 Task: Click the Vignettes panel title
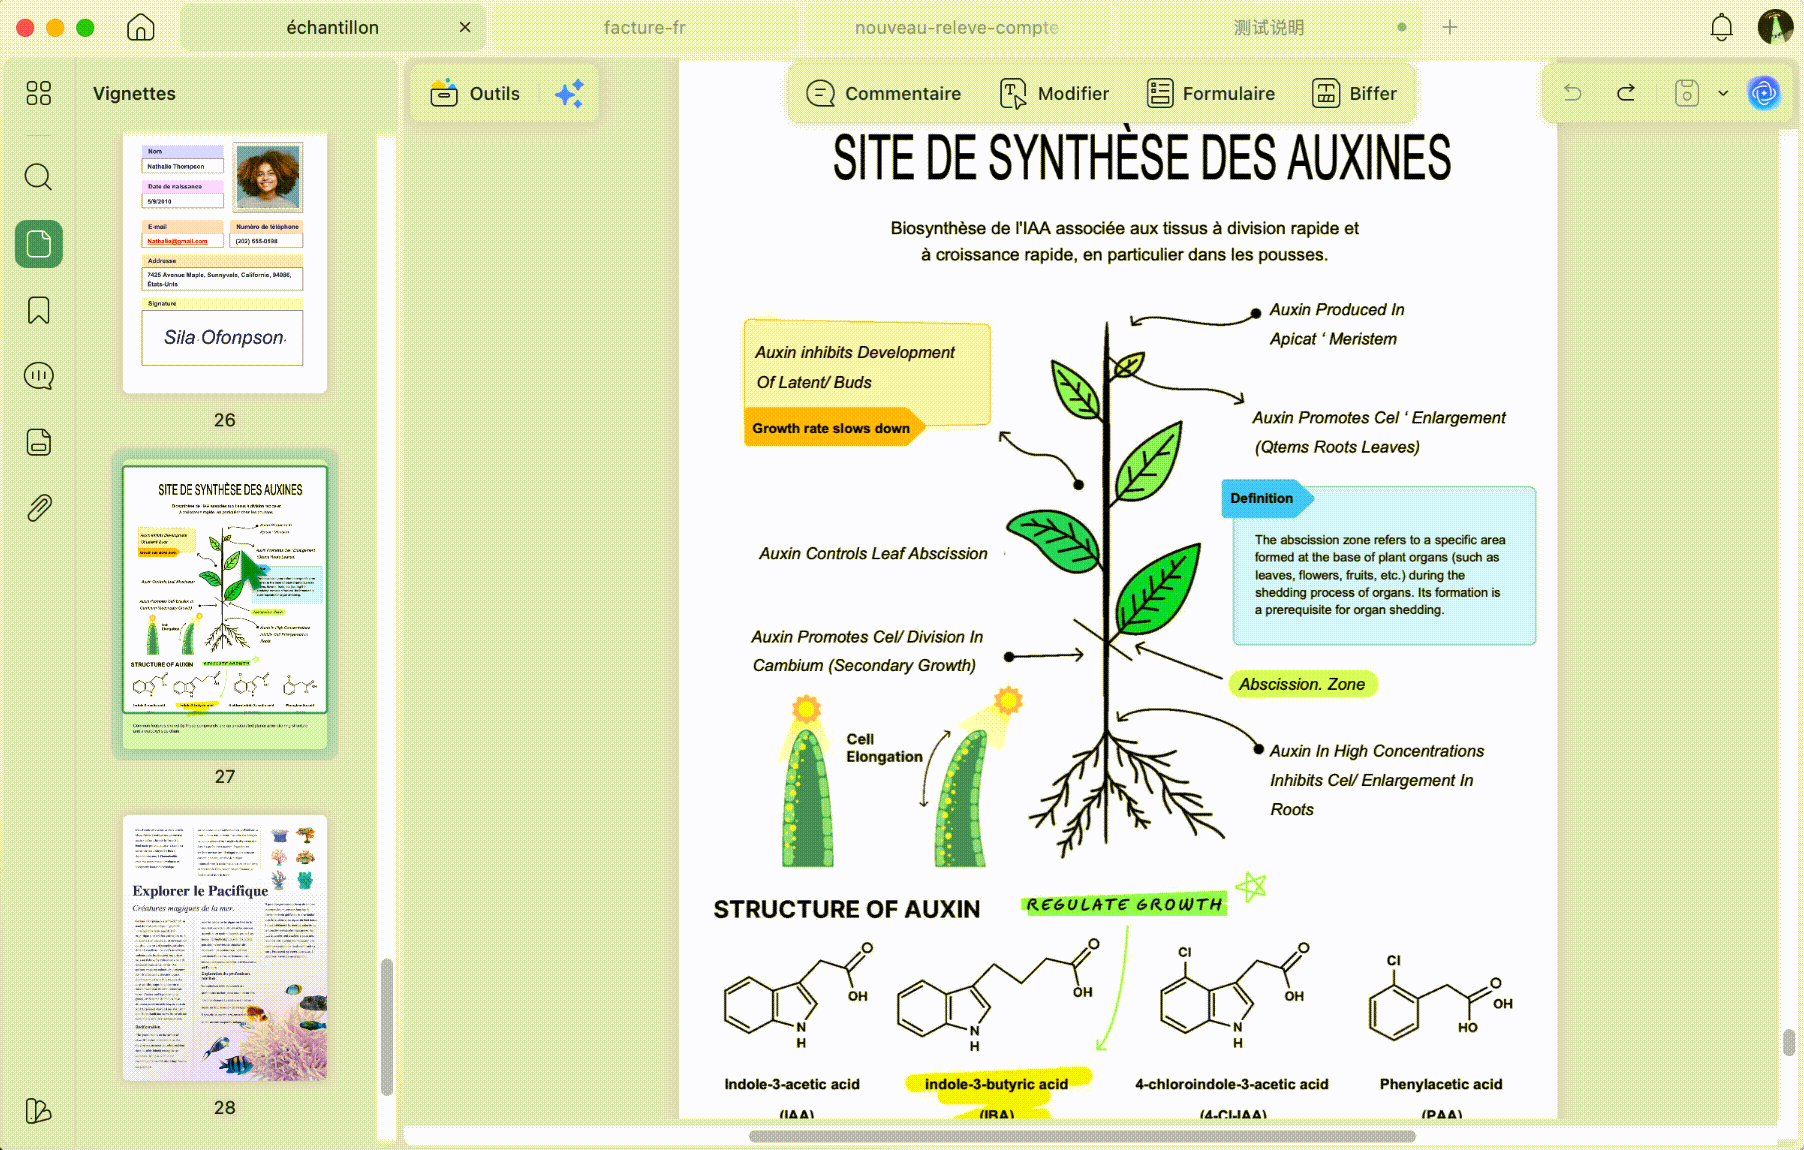point(134,93)
